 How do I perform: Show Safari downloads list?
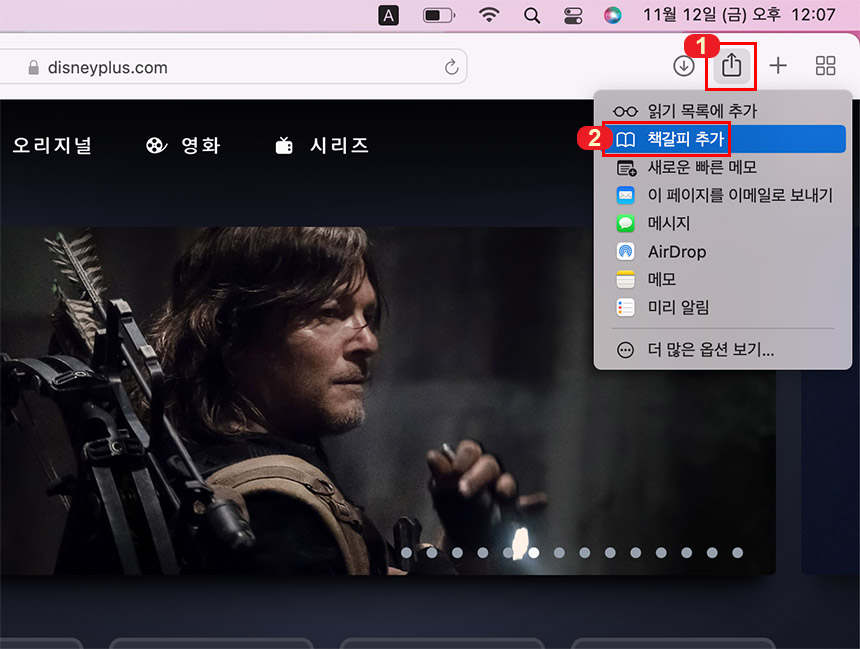(x=683, y=66)
